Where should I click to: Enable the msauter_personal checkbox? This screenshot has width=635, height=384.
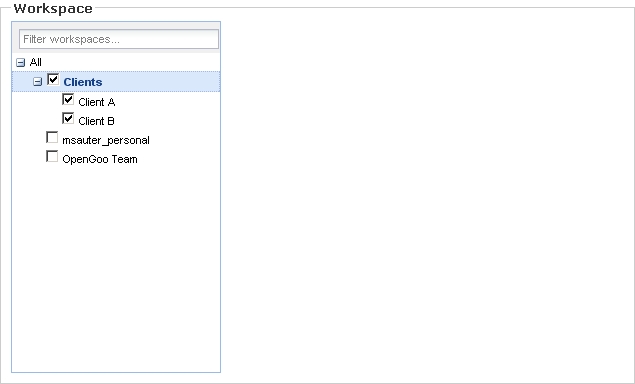click(52, 137)
